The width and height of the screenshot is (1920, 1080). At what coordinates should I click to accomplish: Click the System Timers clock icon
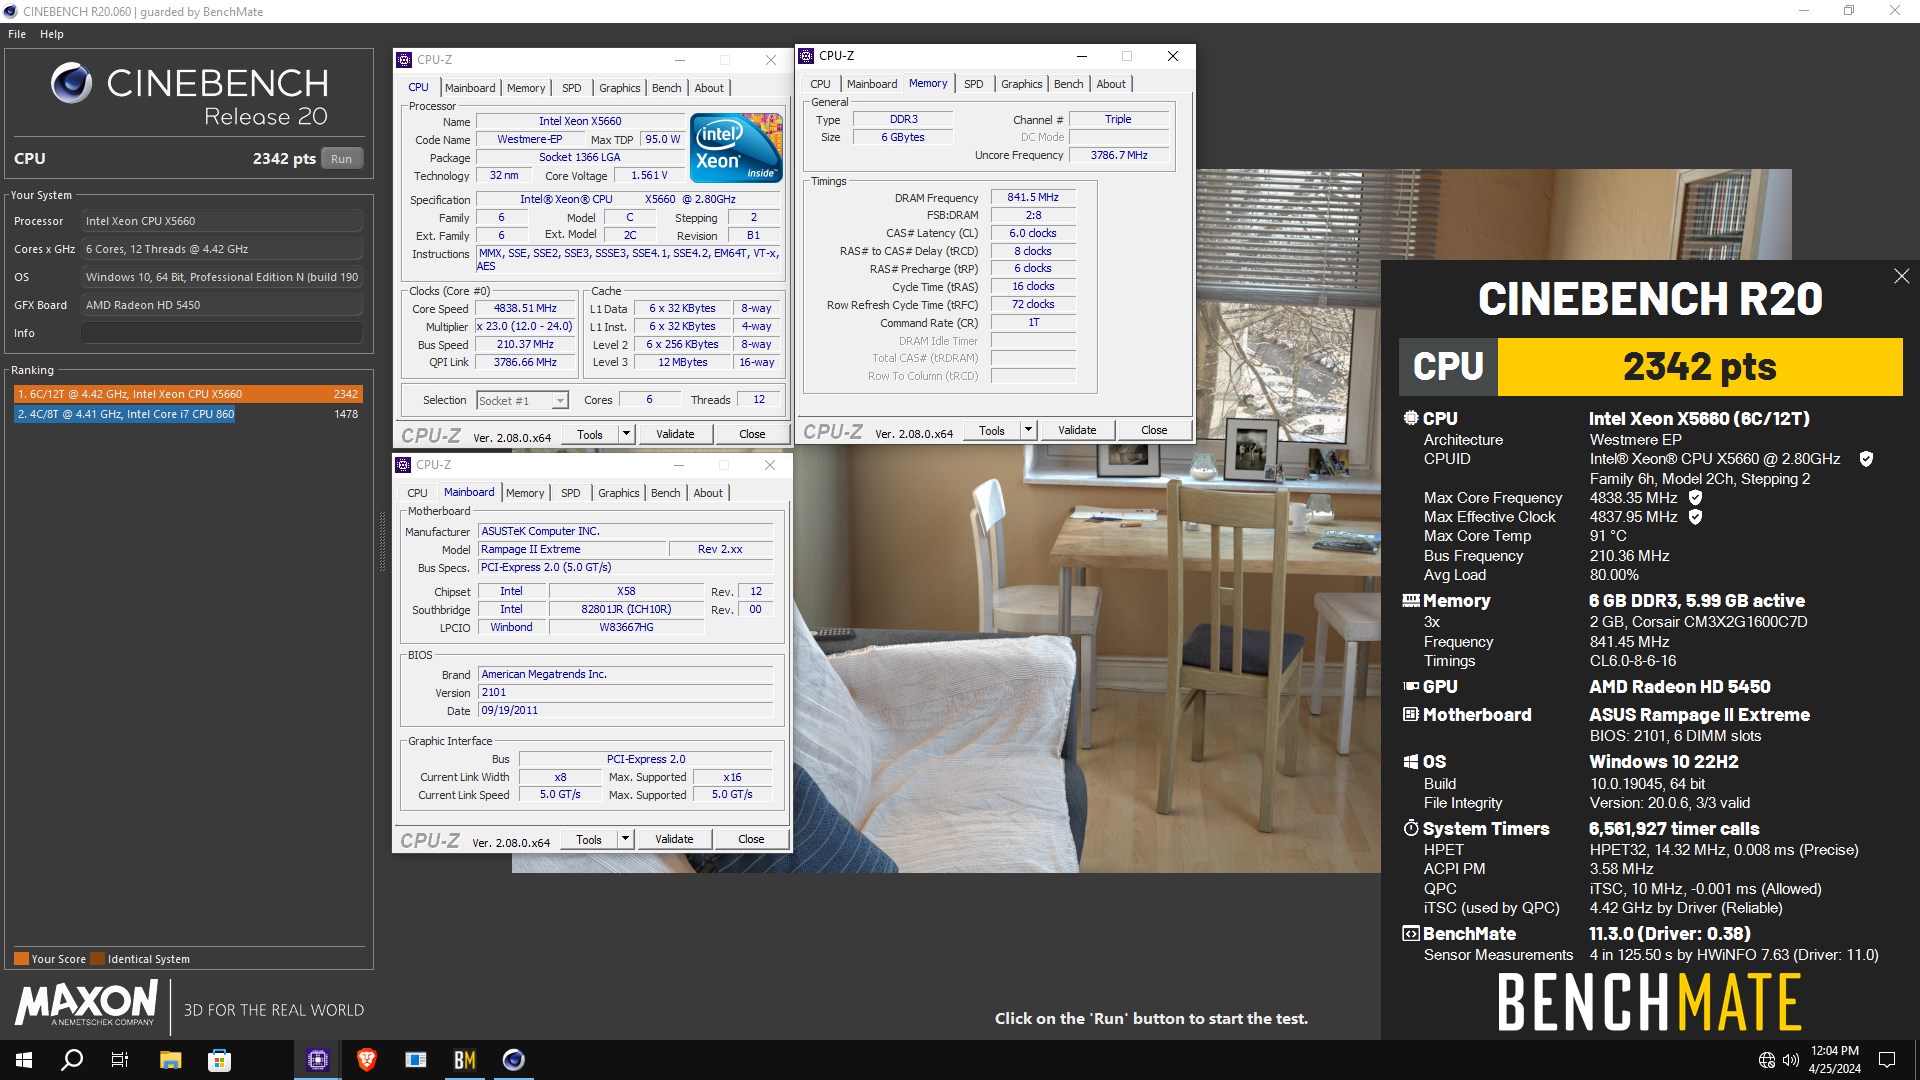(1410, 829)
